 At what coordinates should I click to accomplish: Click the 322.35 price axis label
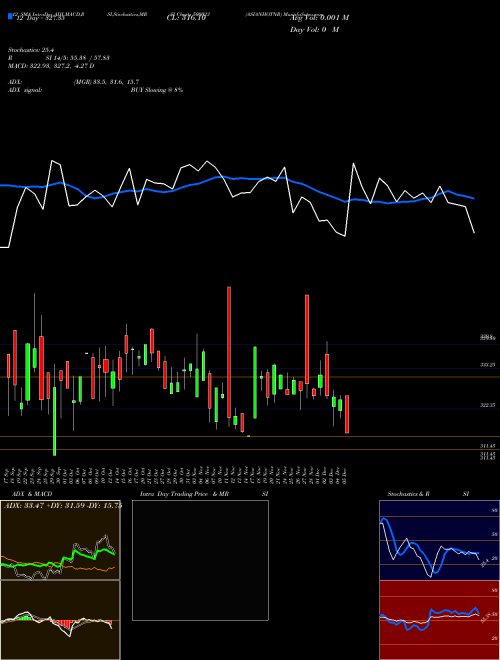pos(488,405)
